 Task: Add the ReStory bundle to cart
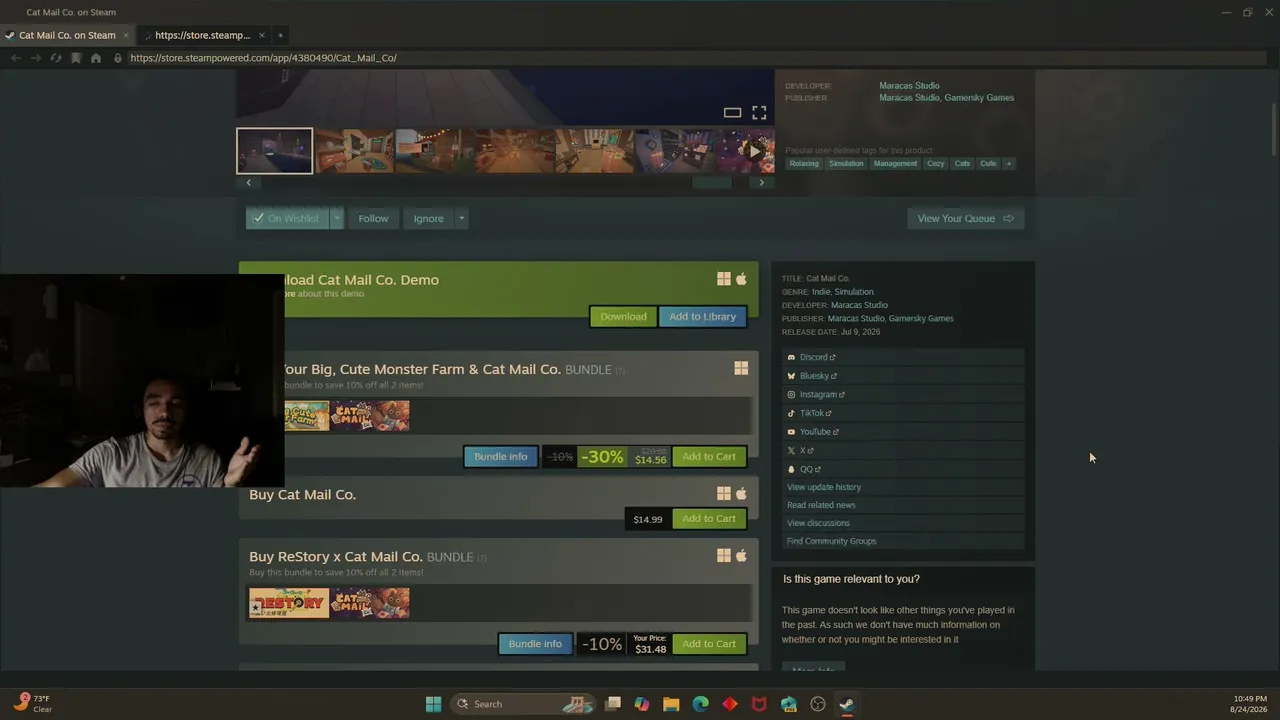[x=709, y=644]
